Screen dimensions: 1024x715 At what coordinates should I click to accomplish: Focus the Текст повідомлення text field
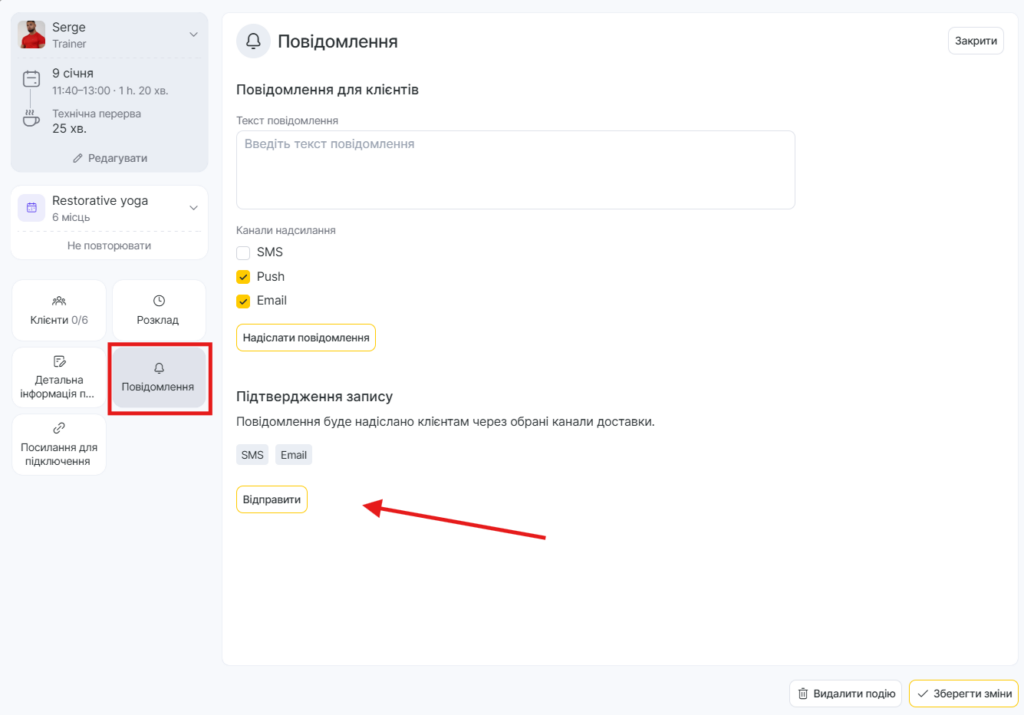515,169
